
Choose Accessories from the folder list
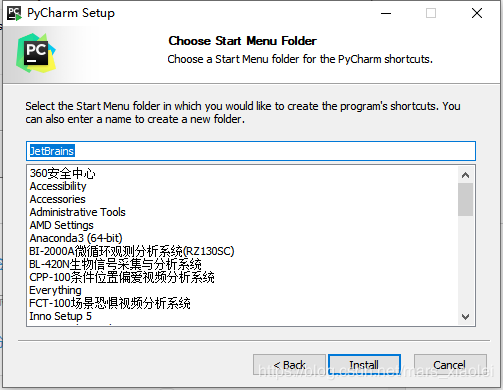[58, 199]
